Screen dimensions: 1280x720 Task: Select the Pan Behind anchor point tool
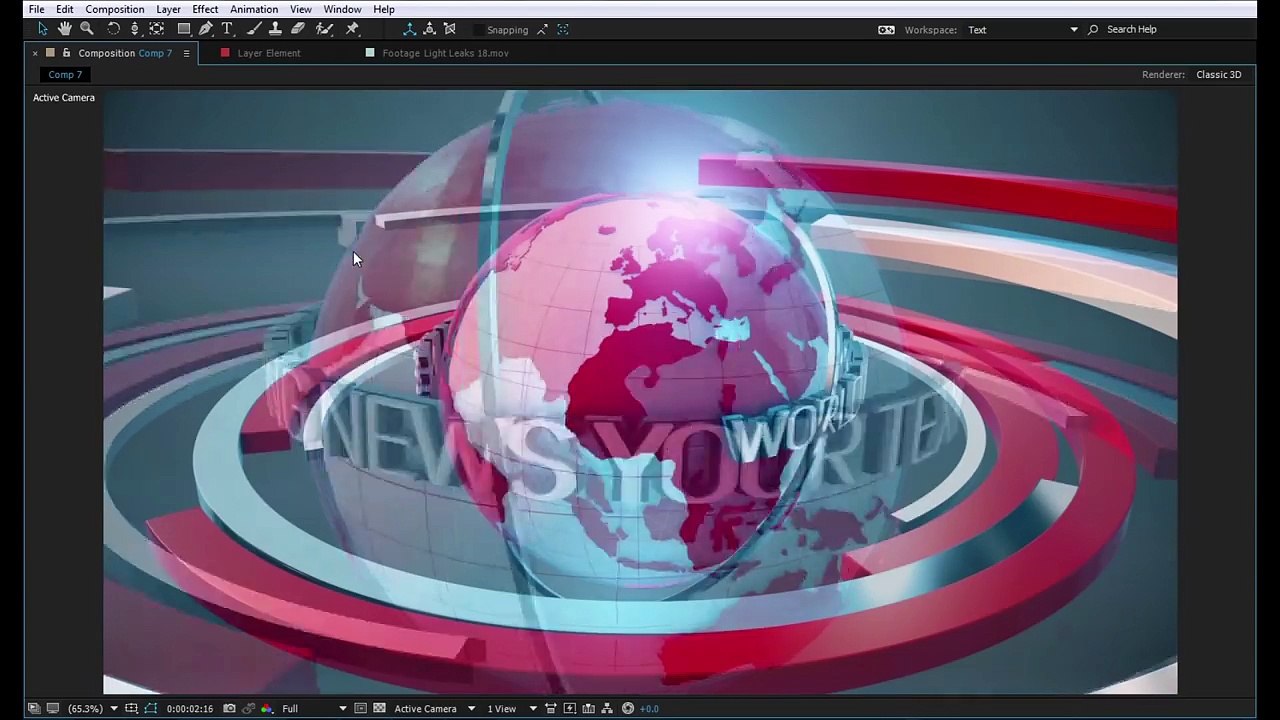pyautogui.click(x=157, y=29)
